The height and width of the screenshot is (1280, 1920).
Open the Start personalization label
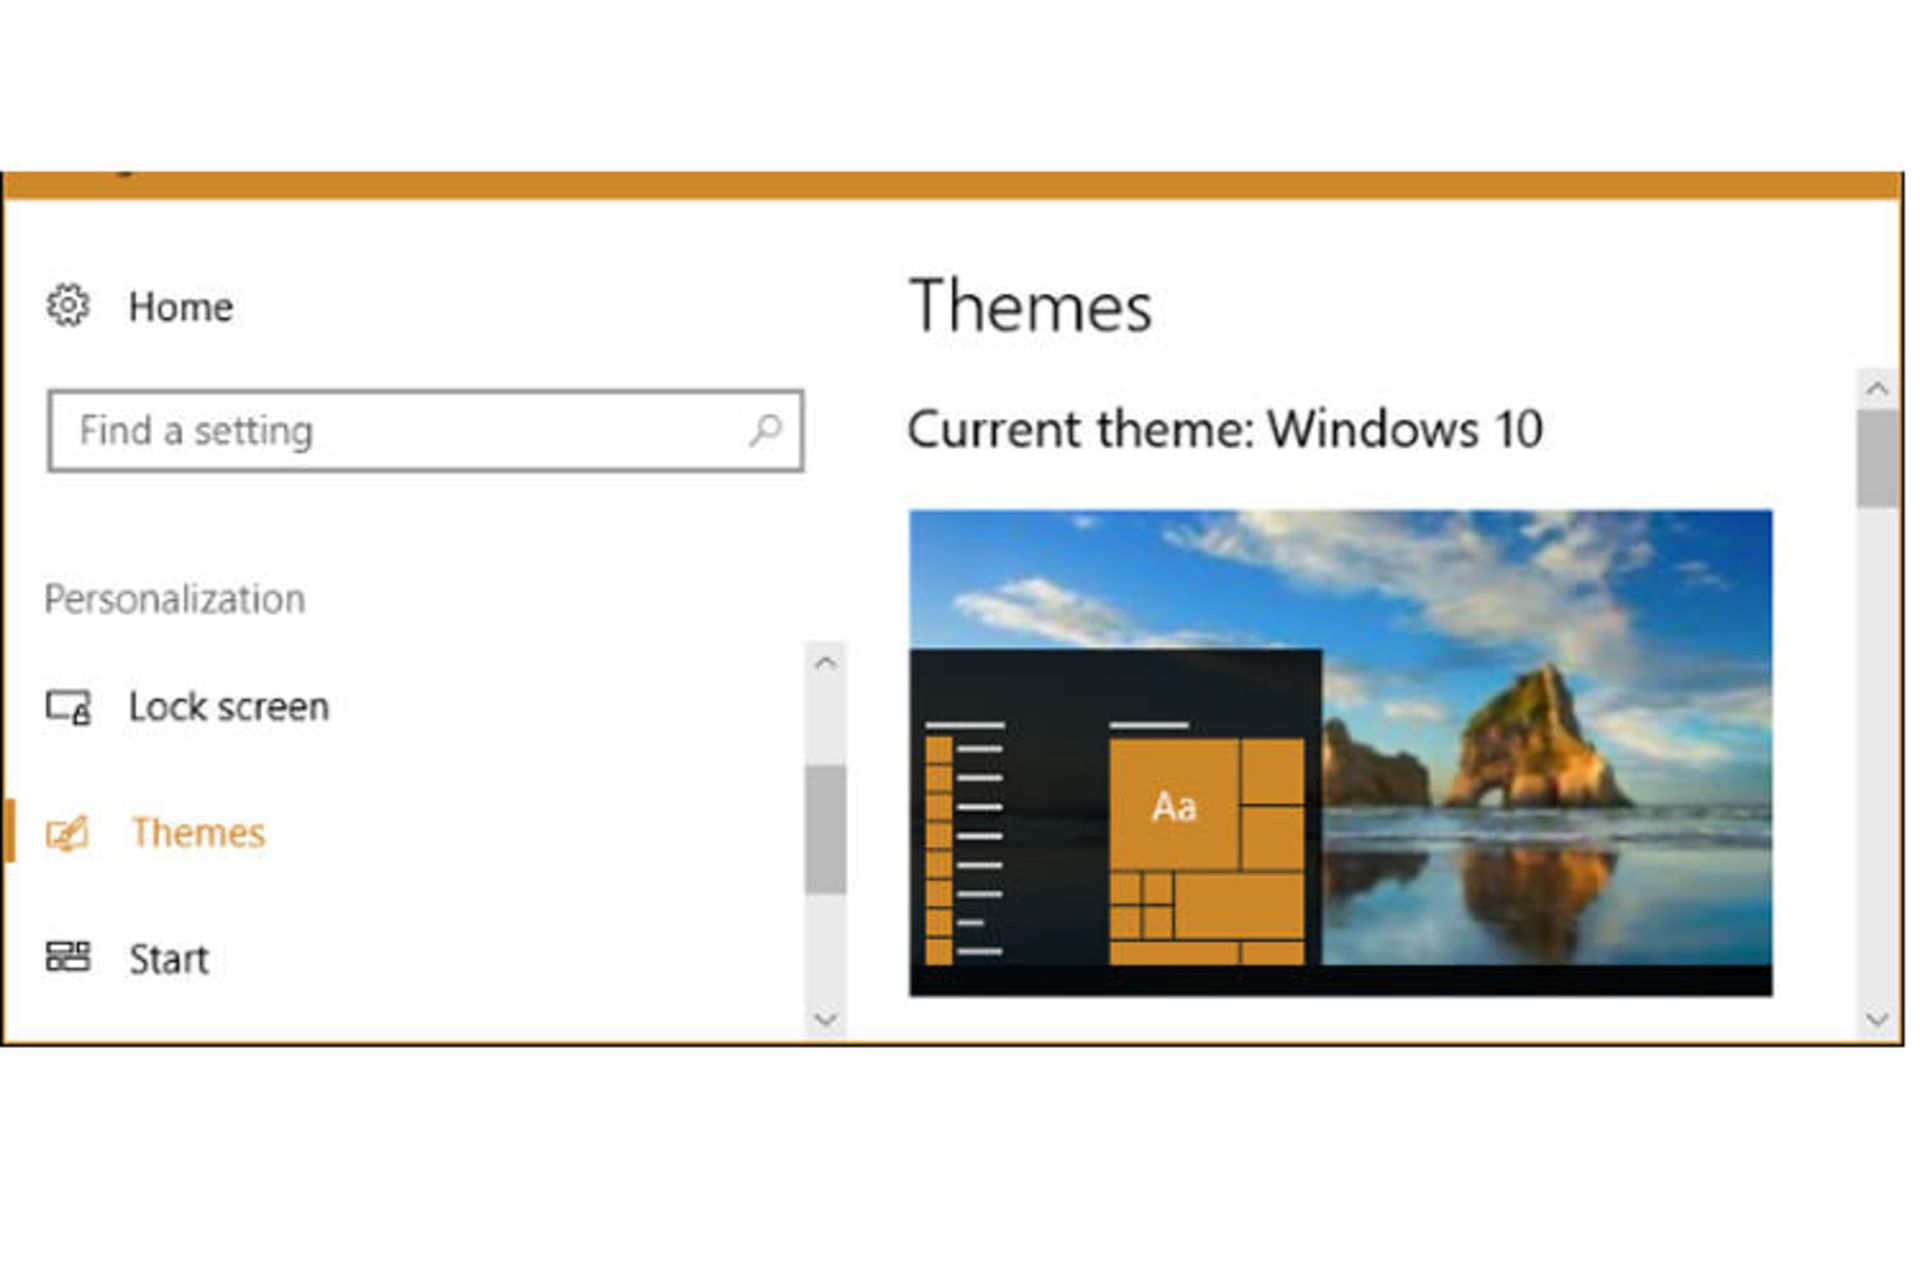(x=169, y=959)
